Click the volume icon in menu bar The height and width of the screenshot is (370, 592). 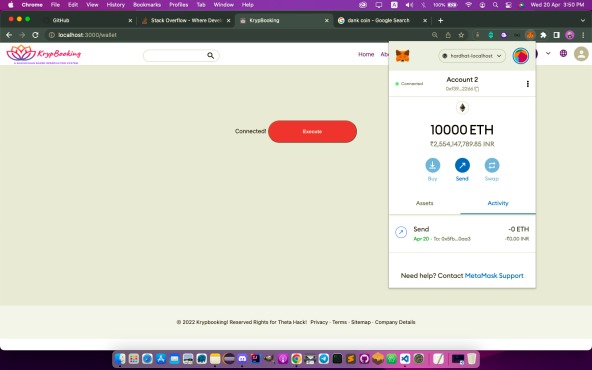[x=409, y=5]
